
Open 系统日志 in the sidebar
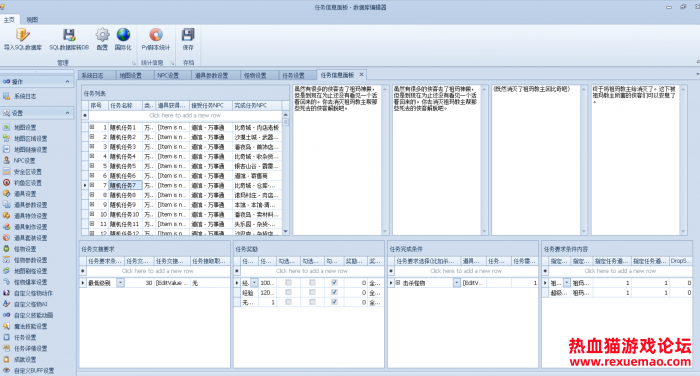[25, 96]
